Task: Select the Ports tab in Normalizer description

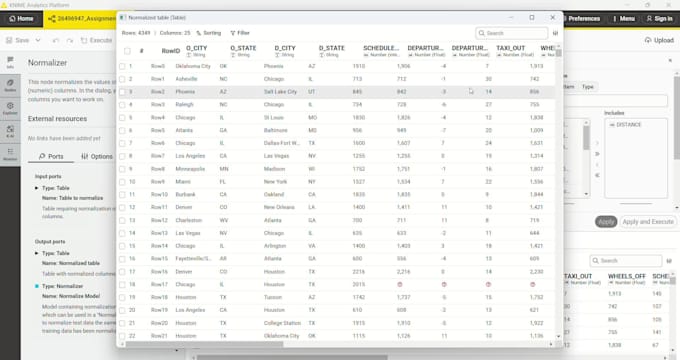Action: (x=51, y=157)
